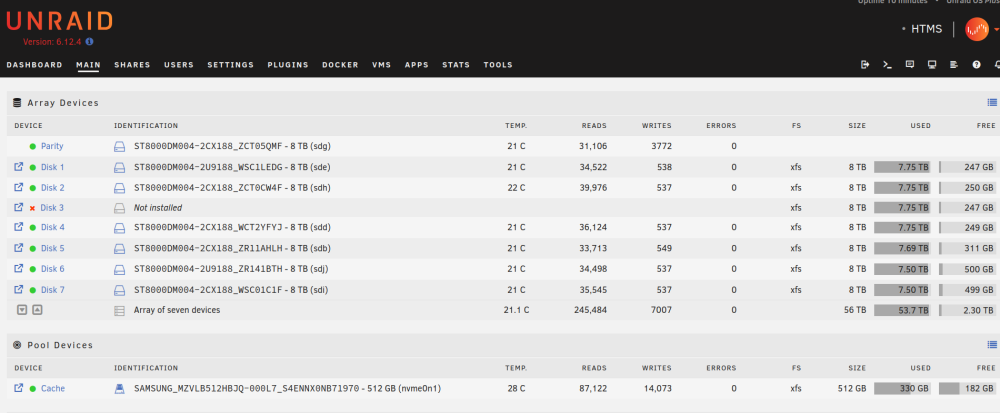
Task: Click the version info icon beside 6.12.4
Action: (x=89, y=41)
